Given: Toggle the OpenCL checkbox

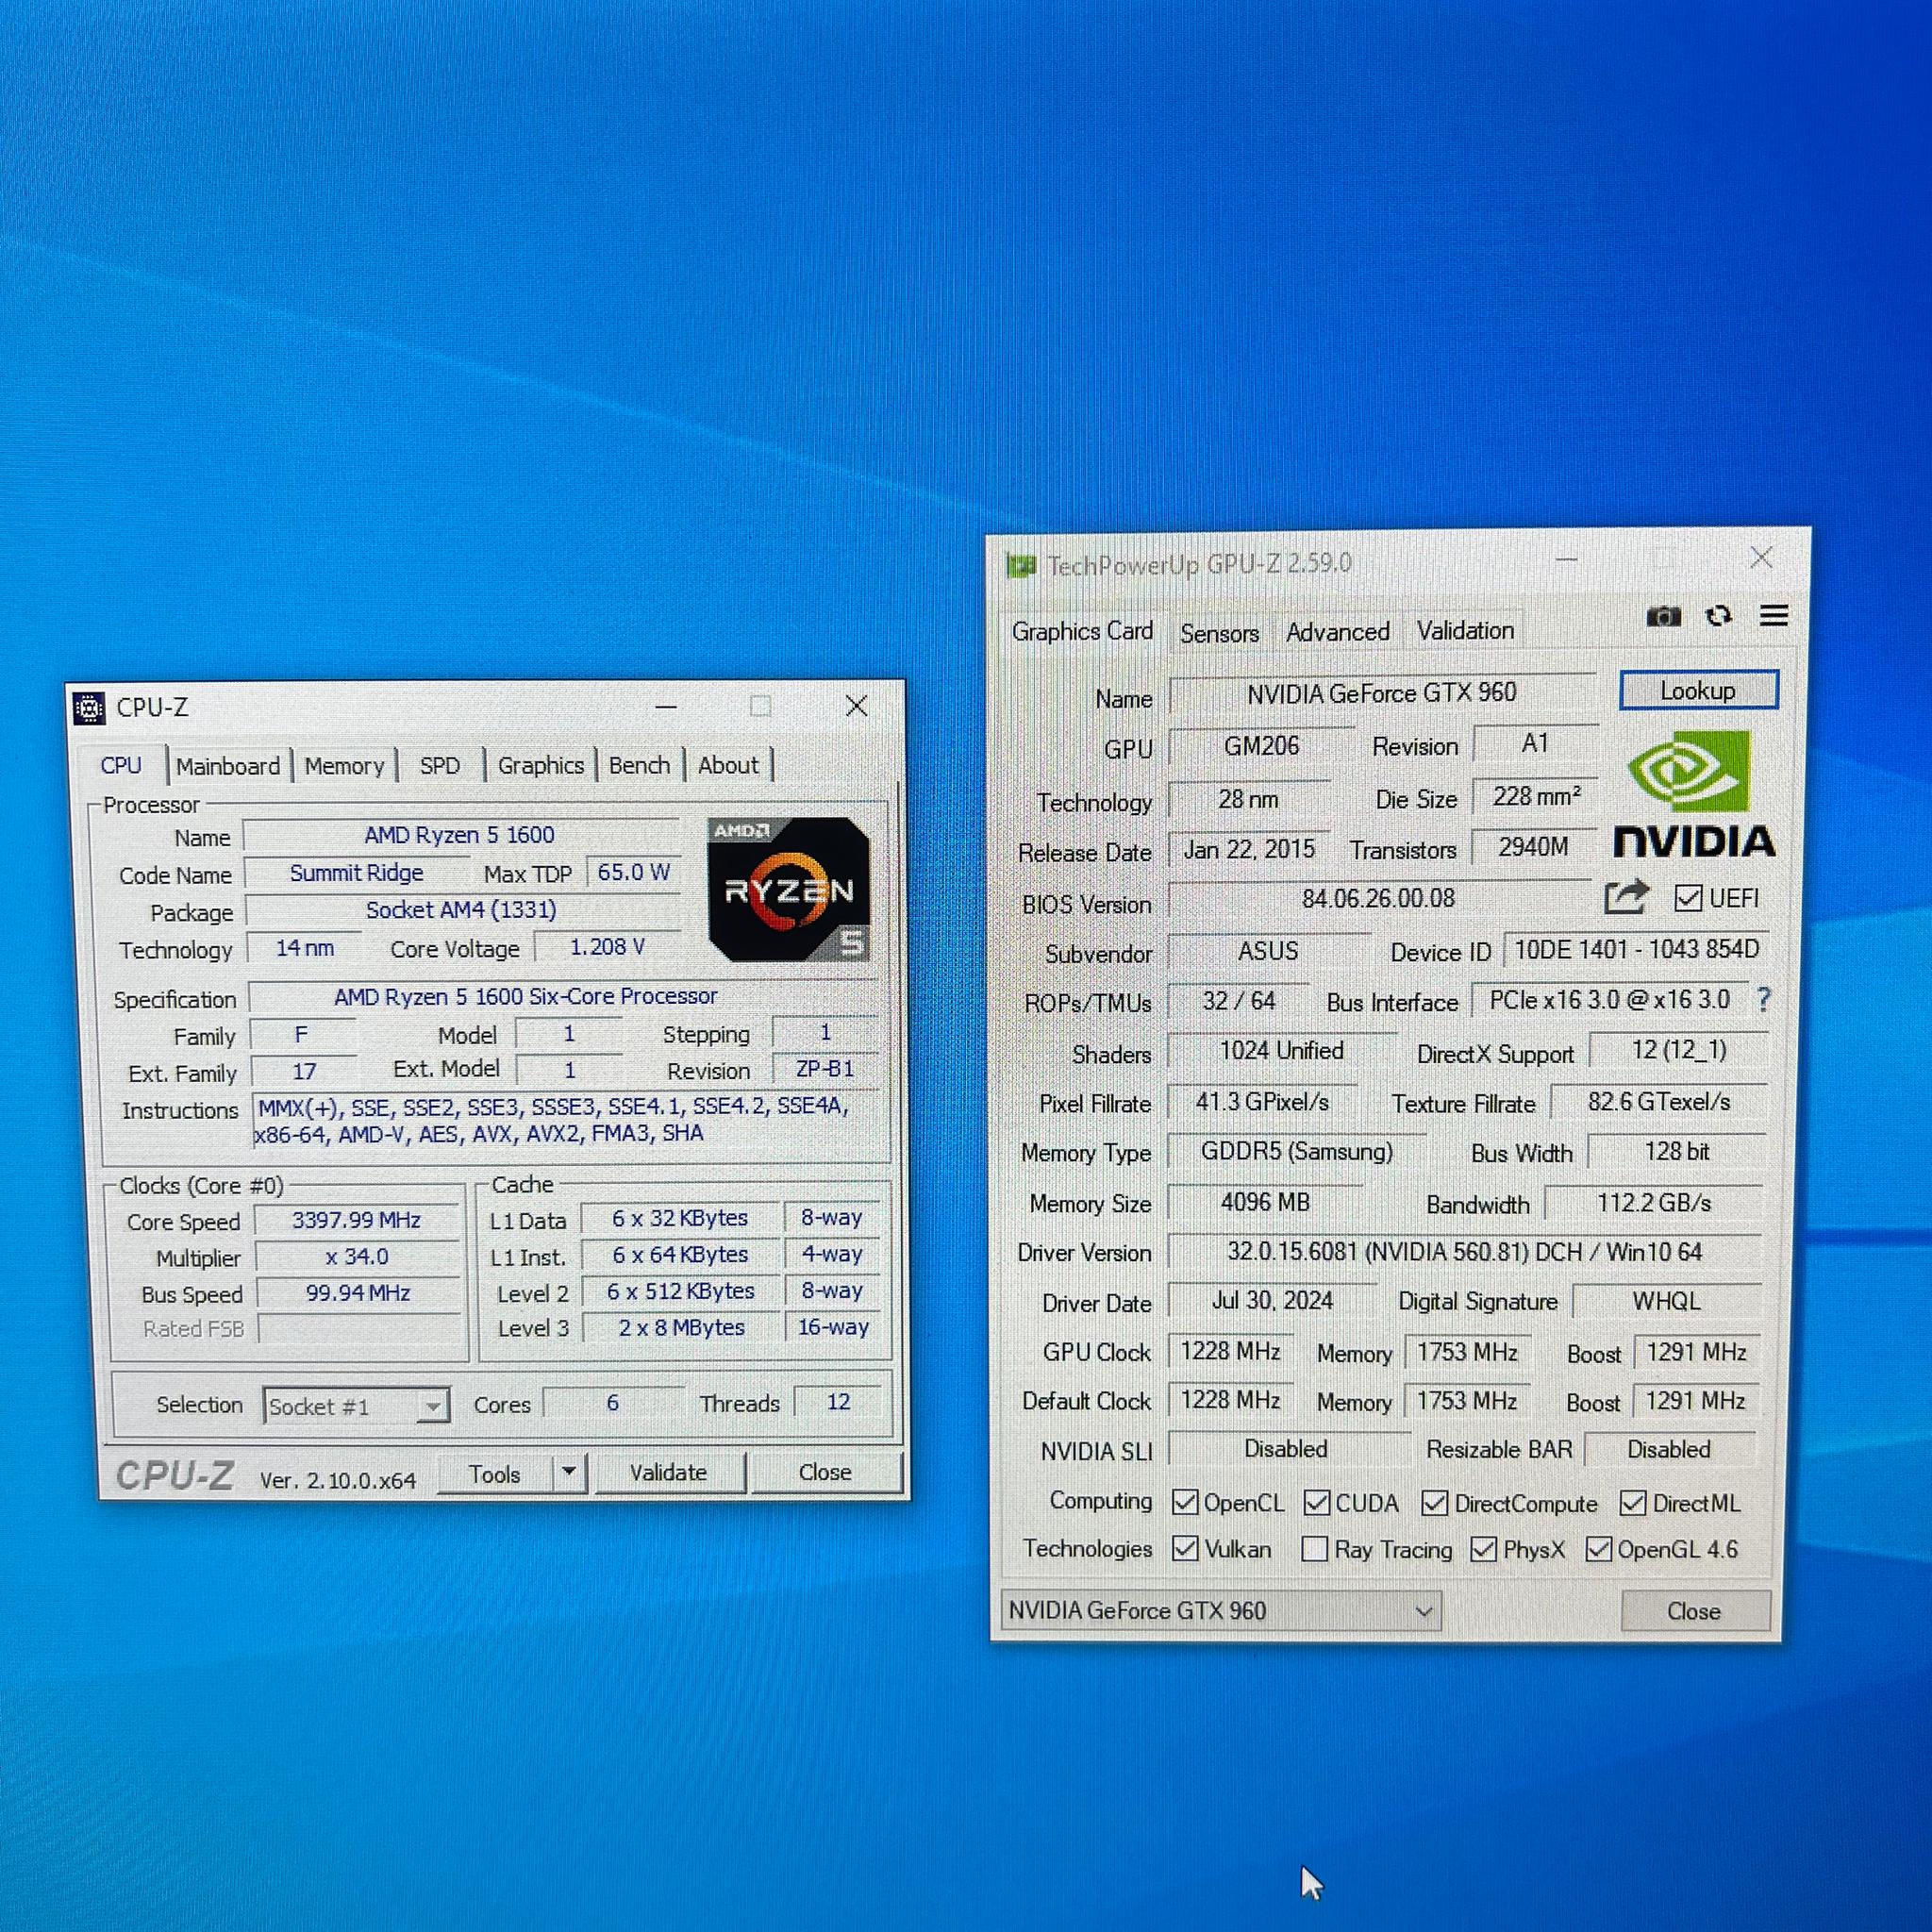Looking at the screenshot, I should [1185, 1502].
